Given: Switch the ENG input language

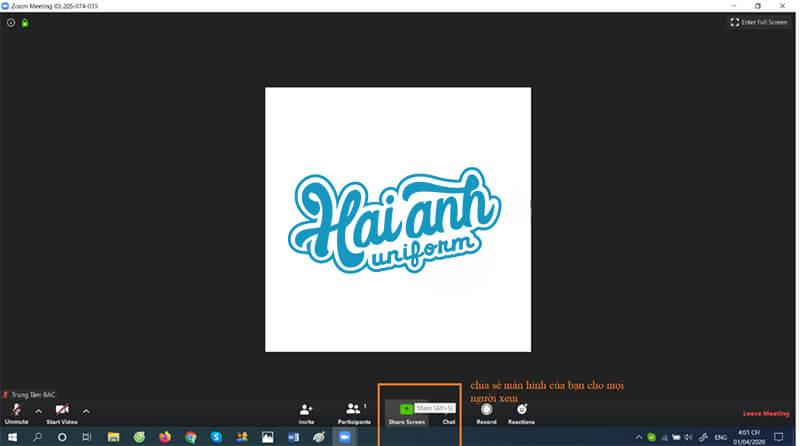Looking at the screenshot, I should pos(720,437).
